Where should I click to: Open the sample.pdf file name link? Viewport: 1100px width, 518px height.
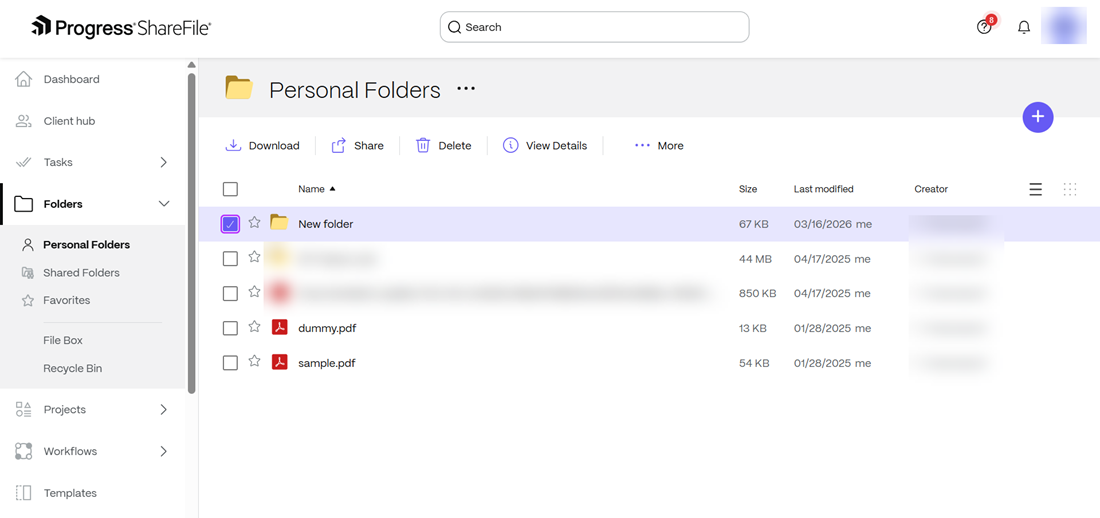coord(326,363)
